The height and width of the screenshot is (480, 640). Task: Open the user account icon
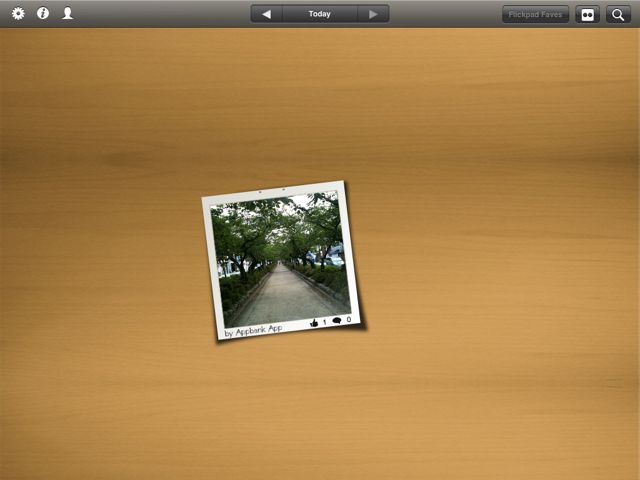coord(68,13)
